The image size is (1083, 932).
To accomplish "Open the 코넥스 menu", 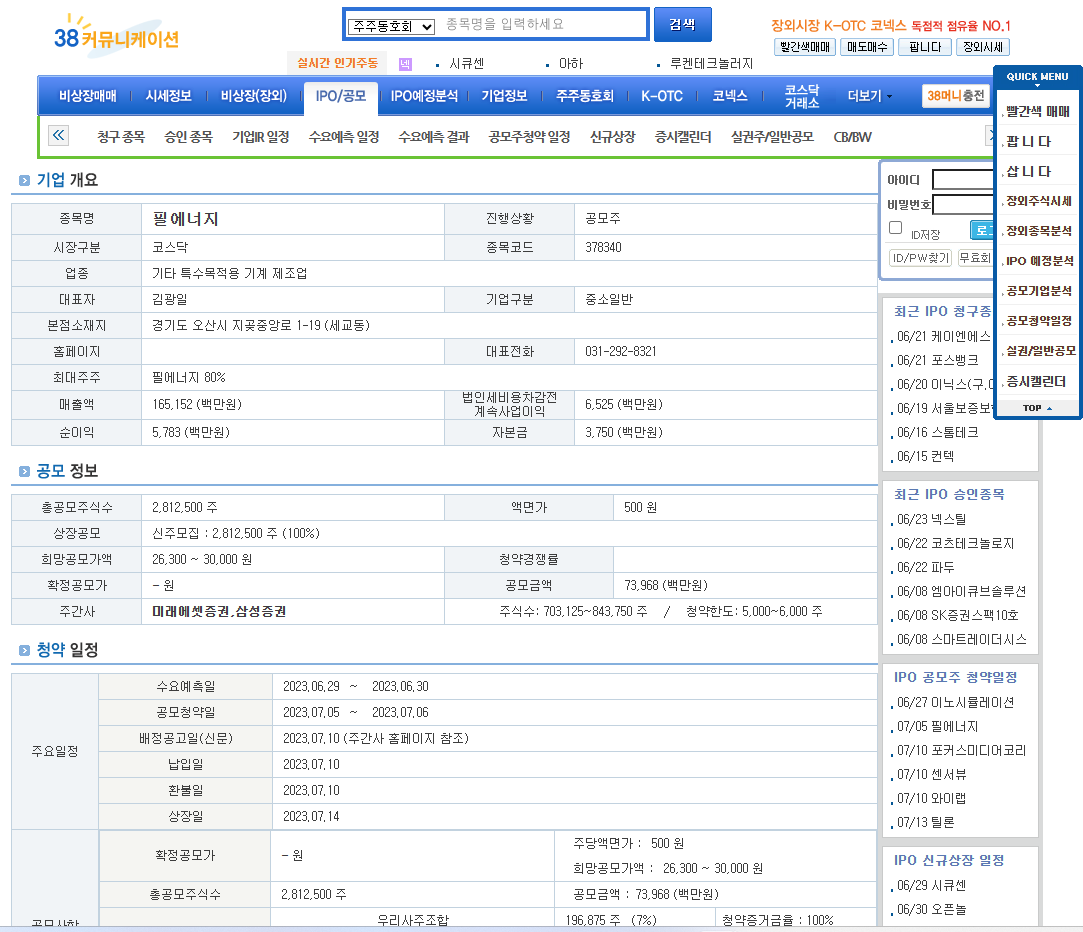I will (x=730, y=96).
